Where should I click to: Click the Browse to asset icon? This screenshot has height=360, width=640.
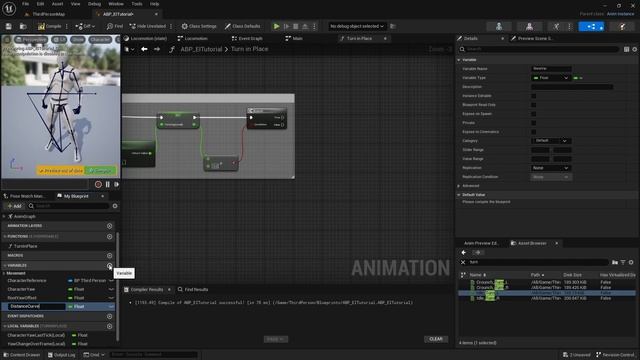pos(23,26)
